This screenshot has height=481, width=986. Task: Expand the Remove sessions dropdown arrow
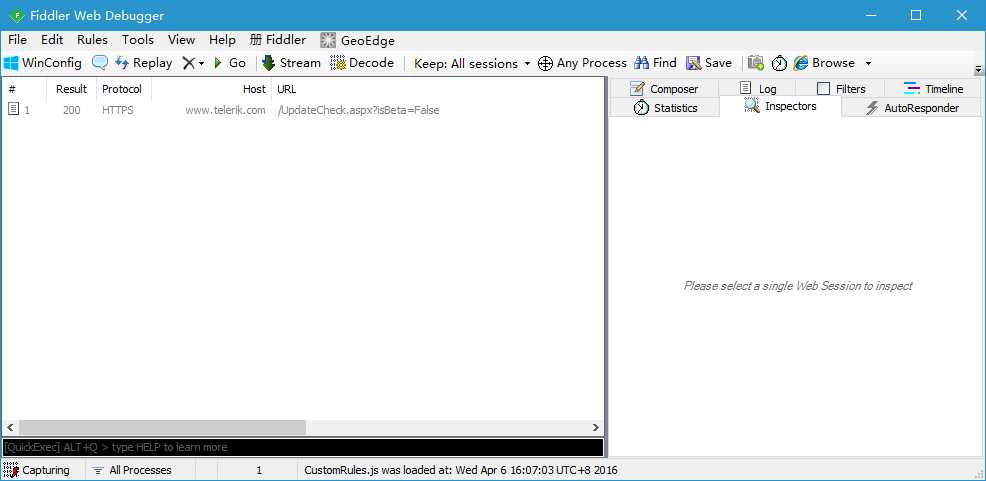(x=201, y=64)
